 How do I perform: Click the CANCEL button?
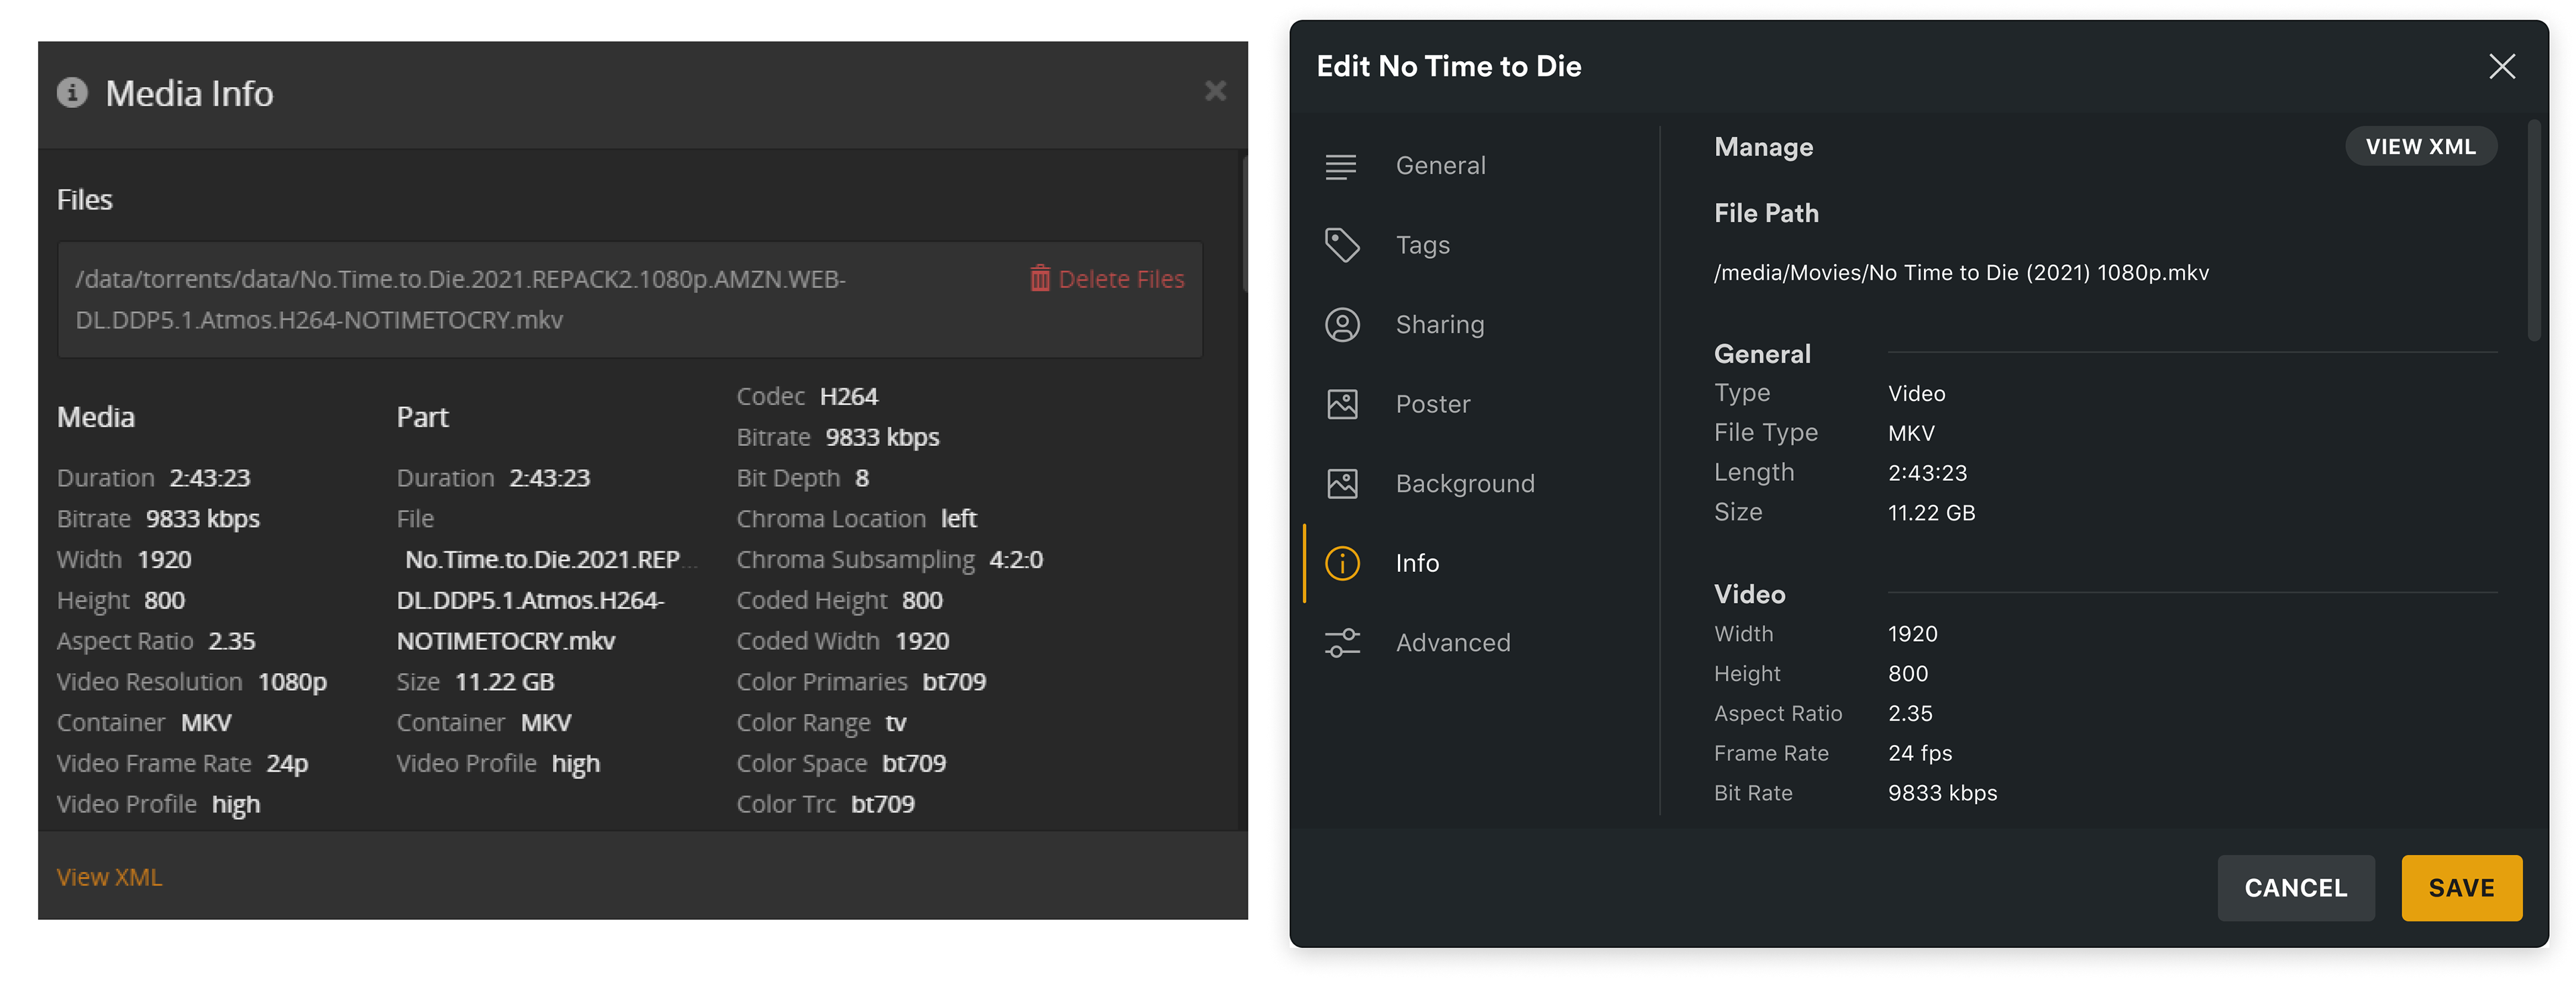(x=2295, y=887)
